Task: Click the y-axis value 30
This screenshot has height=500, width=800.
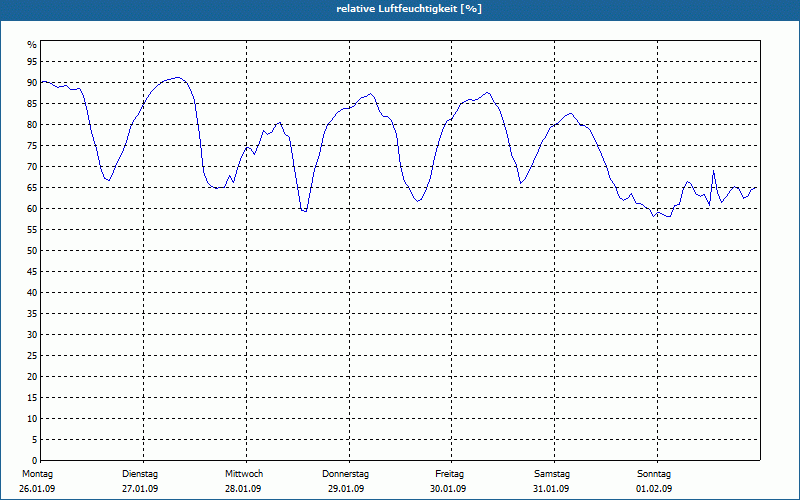Action: pos(32,335)
